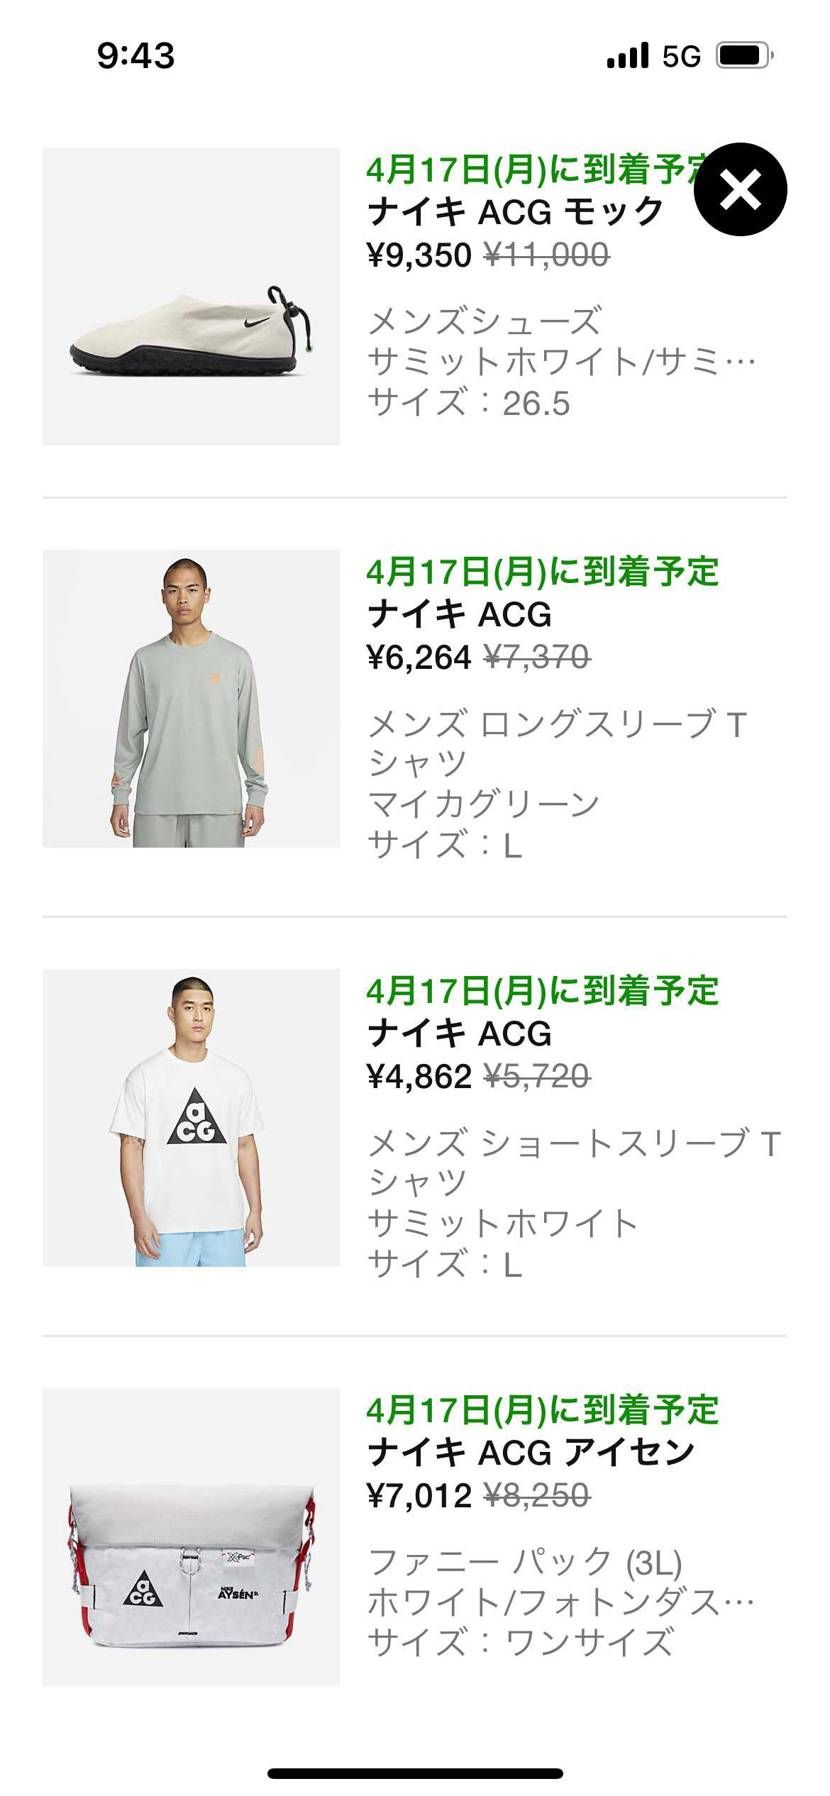Screen dimensions: 830x1796
Task: Open the ACG Aysen fanny pack image
Action: point(191,1536)
